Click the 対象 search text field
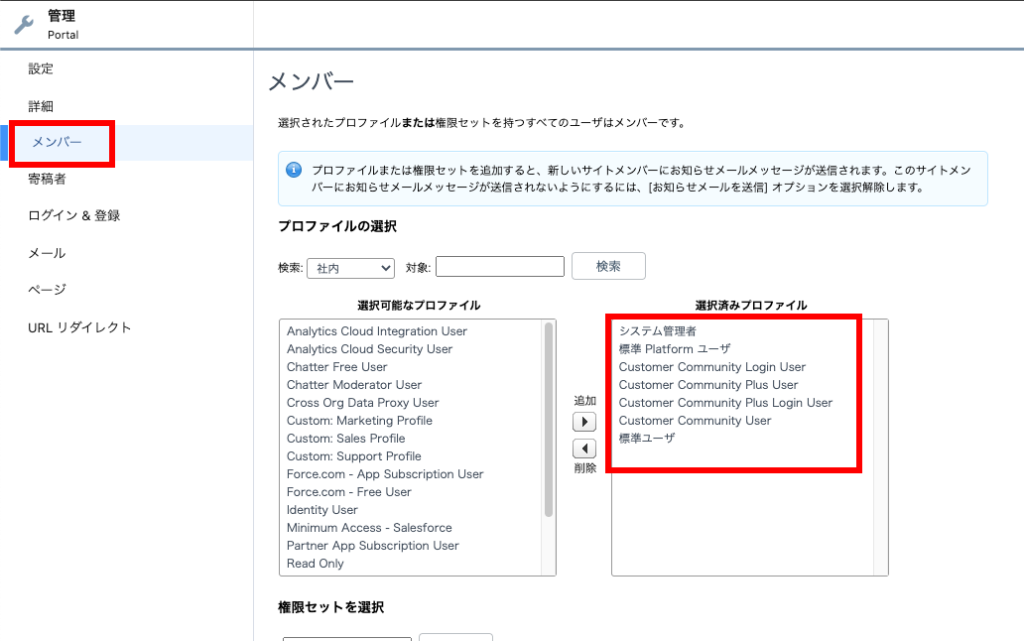Screen dimensions: 1024x641 (500, 267)
